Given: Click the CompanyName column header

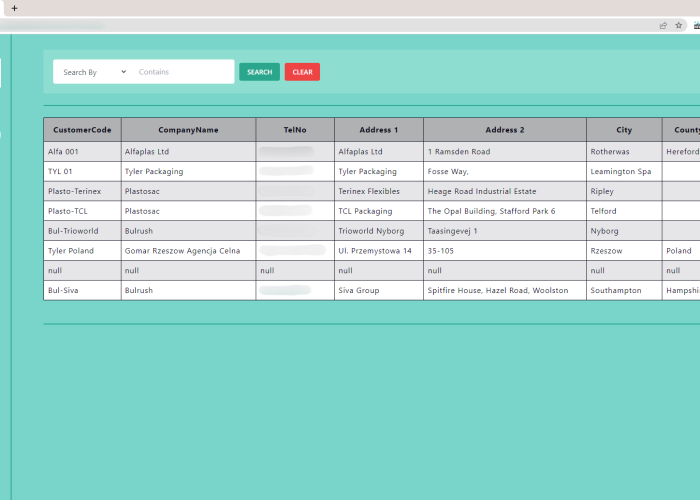Looking at the screenshot, I should pyautogui.click(x=188, y=130).
